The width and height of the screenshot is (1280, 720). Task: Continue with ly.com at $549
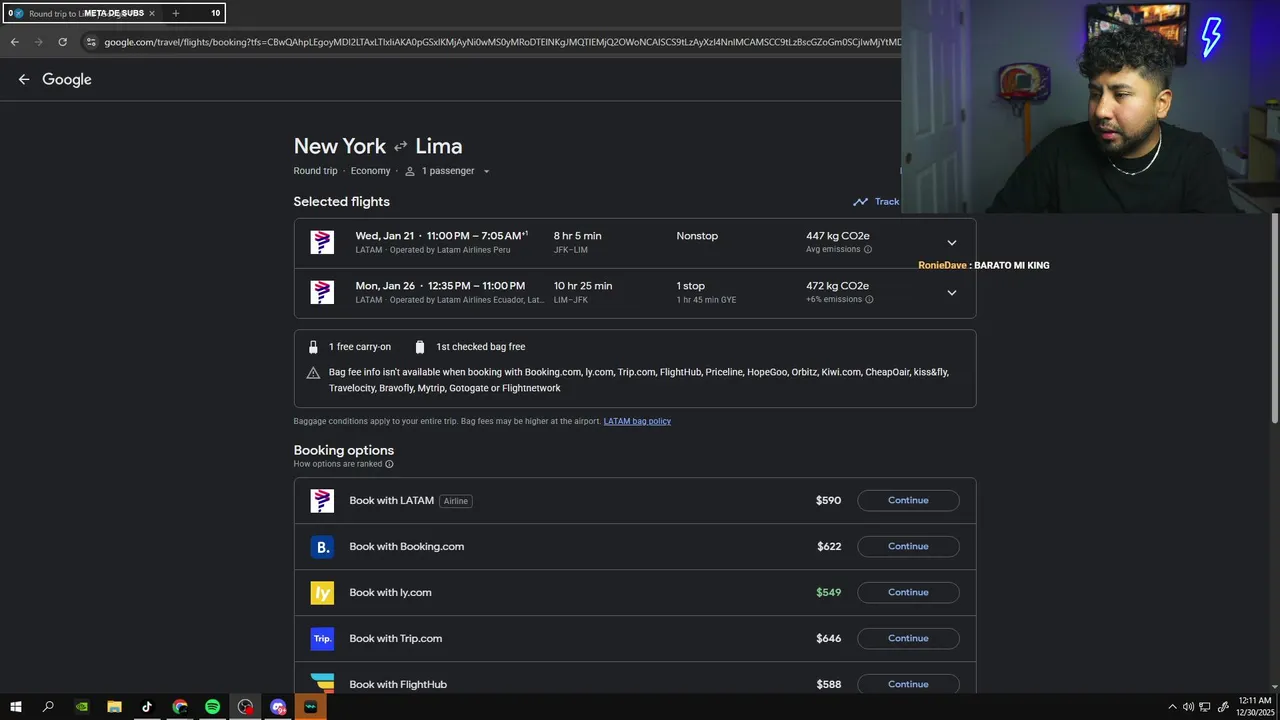[908, 593]
